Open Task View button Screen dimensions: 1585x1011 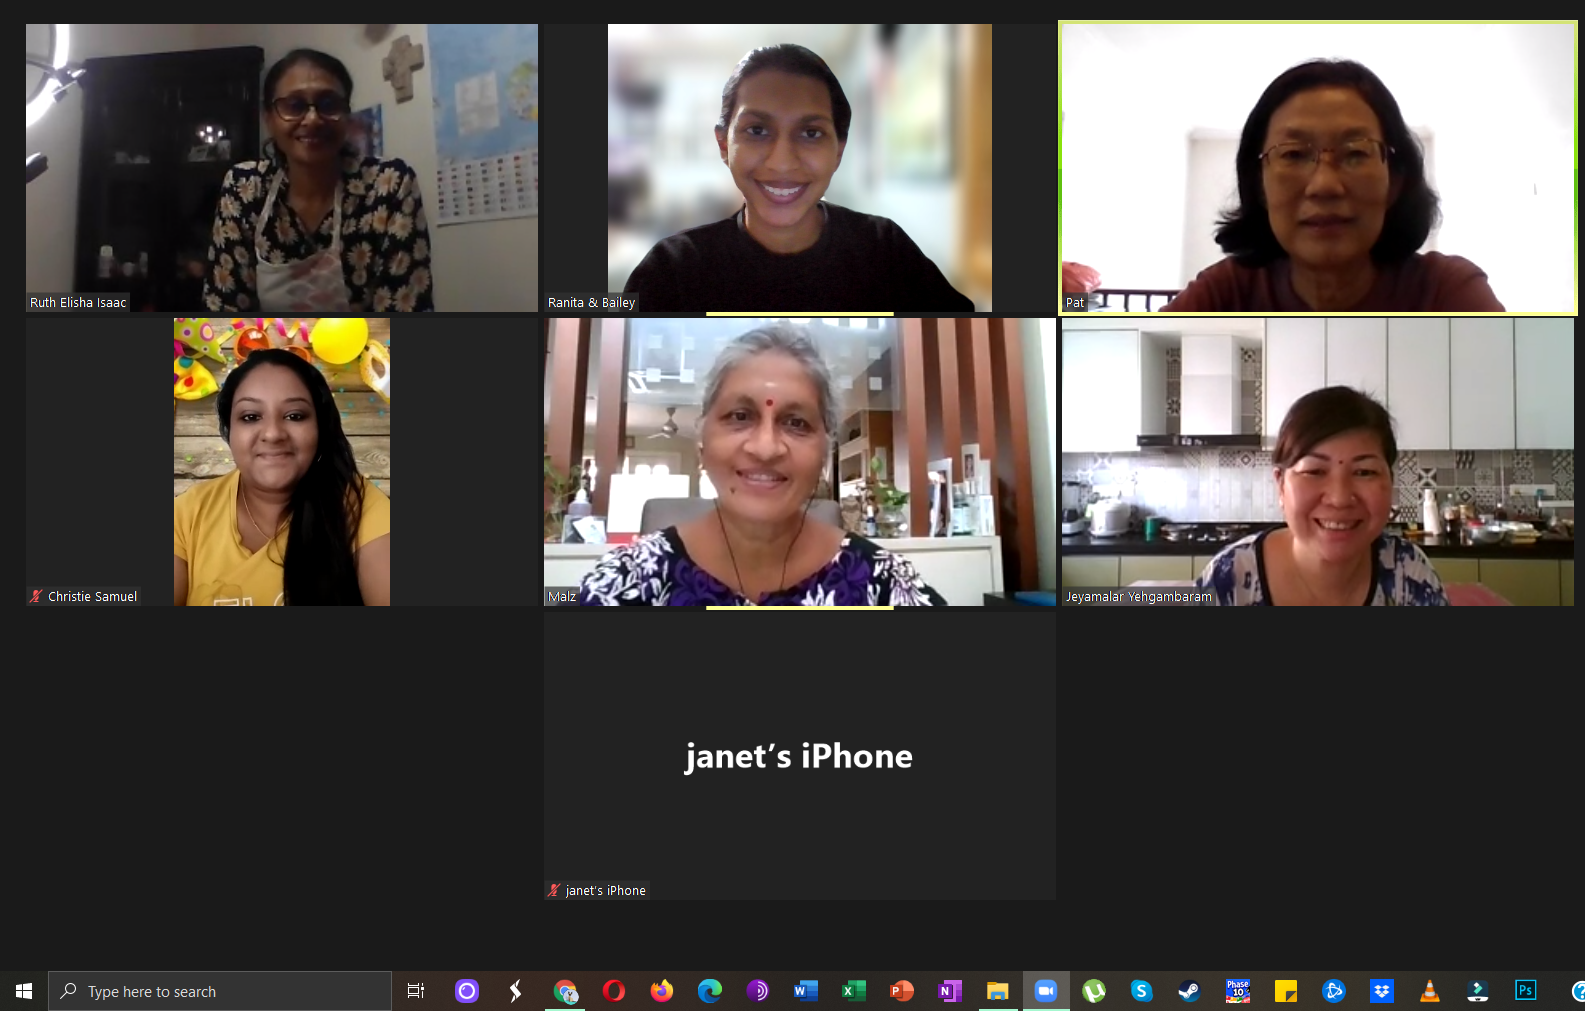tap(416, 991)
